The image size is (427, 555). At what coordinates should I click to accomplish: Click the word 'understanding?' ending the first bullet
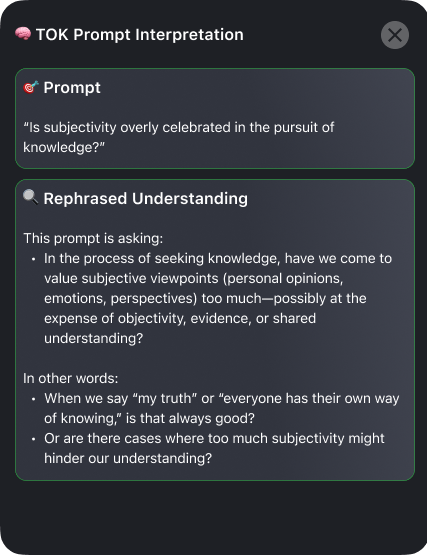(x=93, y=339)
